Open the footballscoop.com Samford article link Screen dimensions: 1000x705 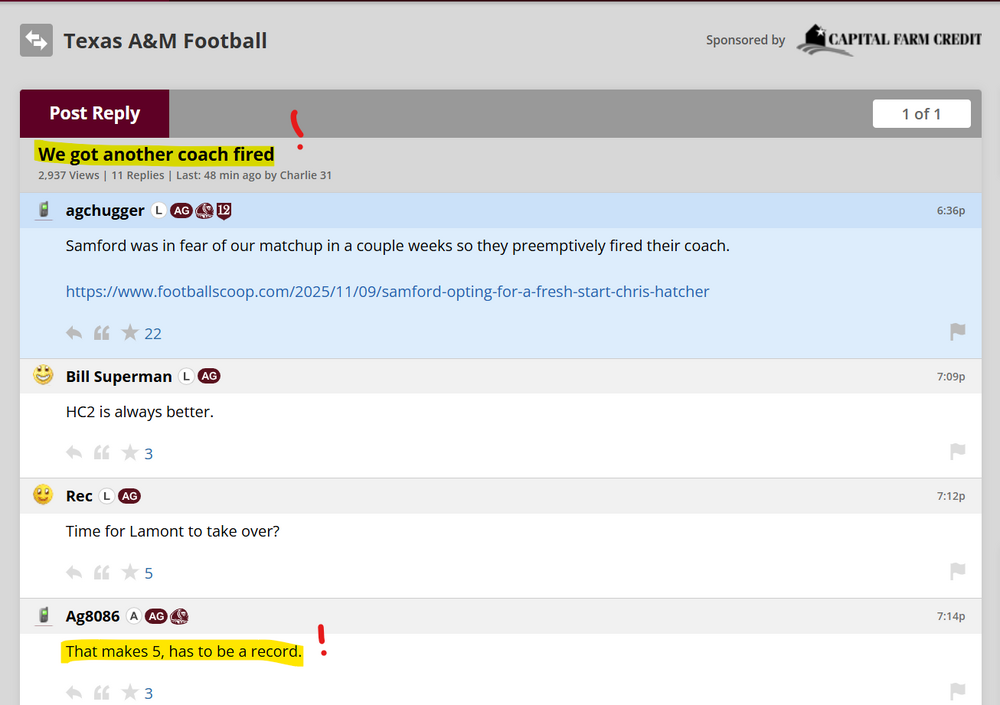(387, 292)
